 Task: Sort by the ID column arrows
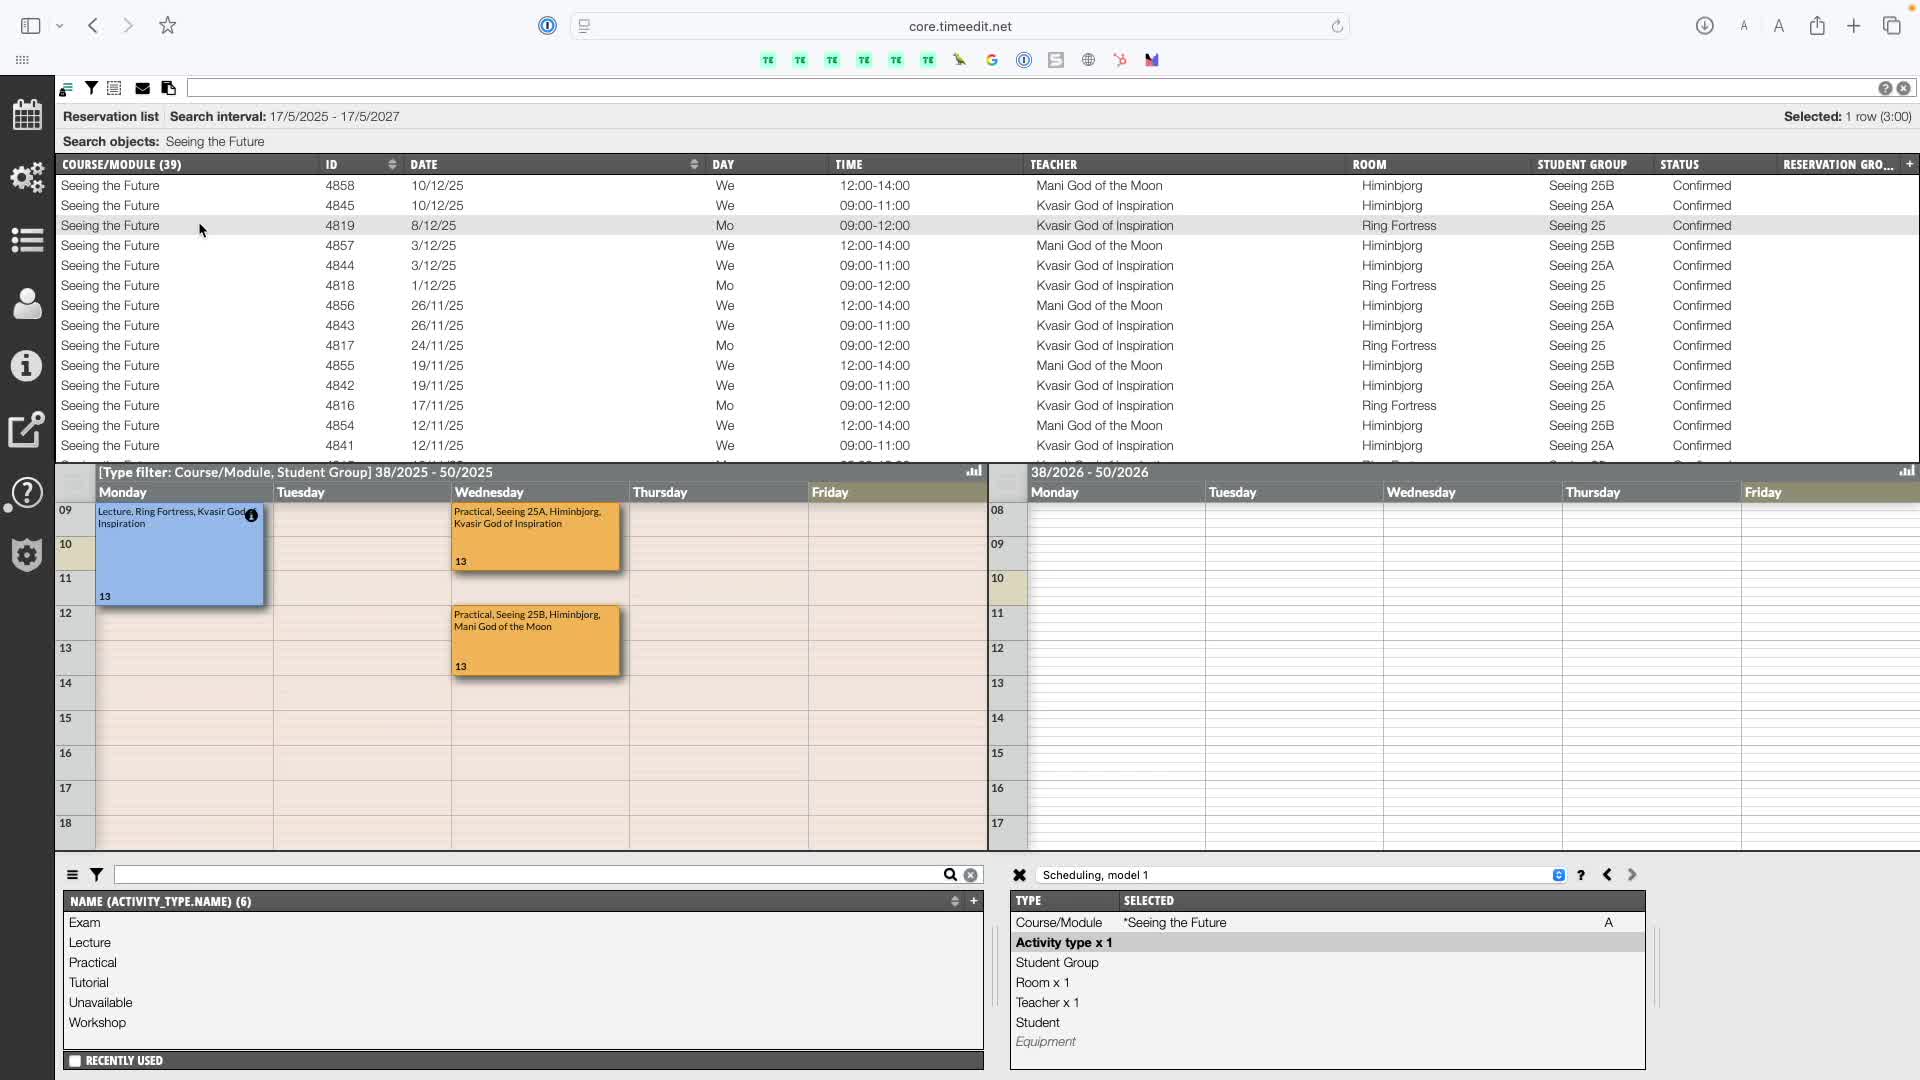(x=392, y=164)
